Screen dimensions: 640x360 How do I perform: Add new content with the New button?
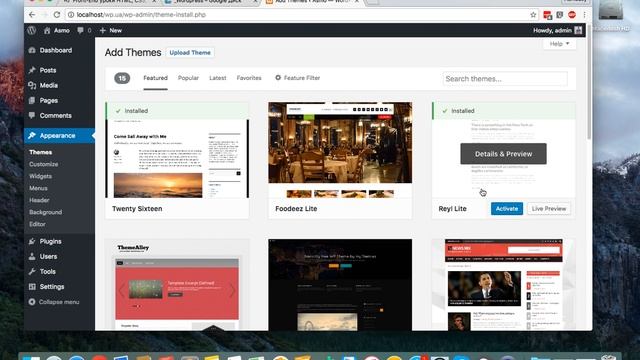click(x=111, y=30)
